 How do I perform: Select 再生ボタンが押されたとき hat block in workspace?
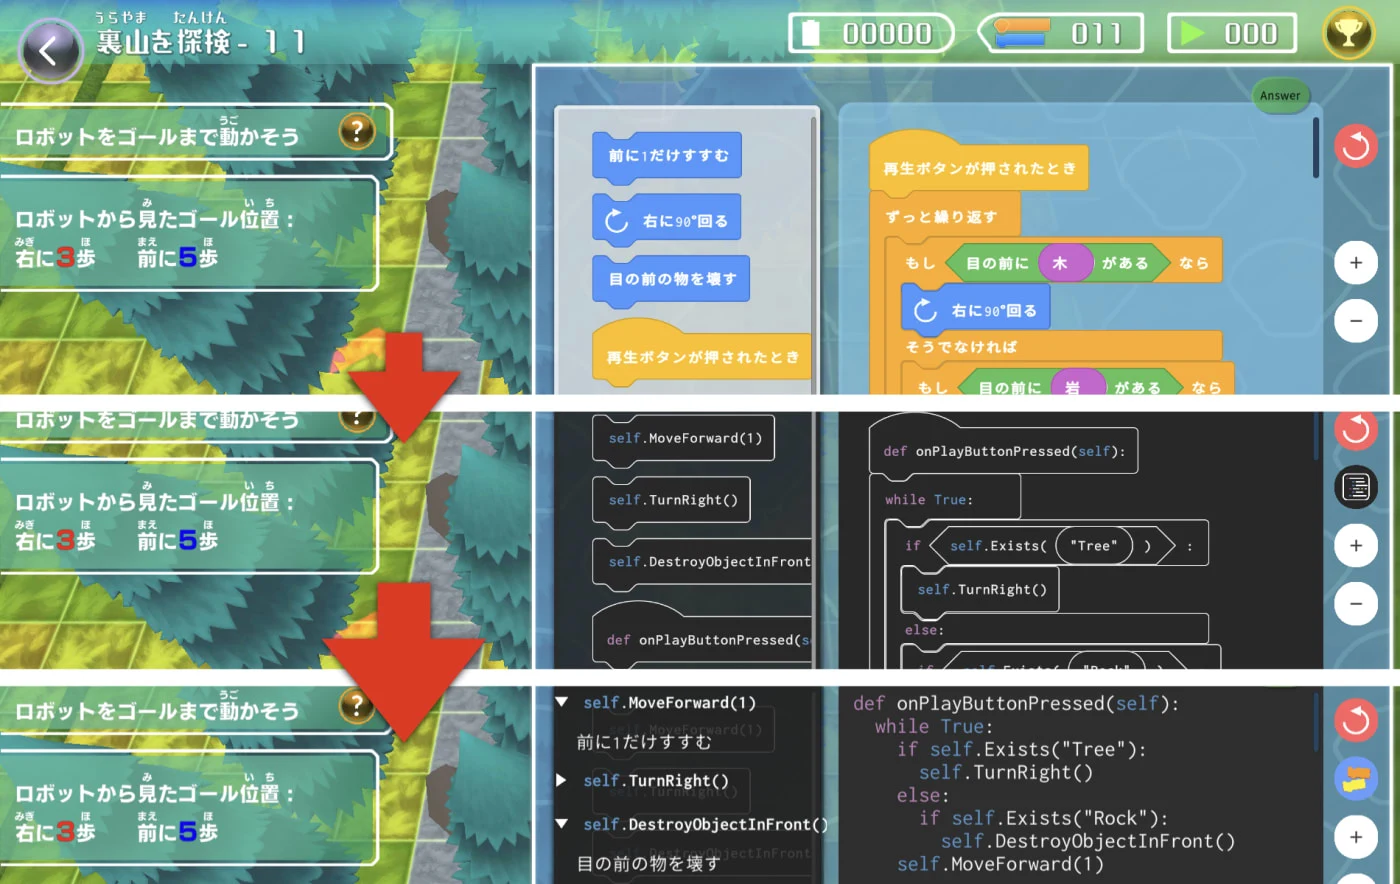978,163
